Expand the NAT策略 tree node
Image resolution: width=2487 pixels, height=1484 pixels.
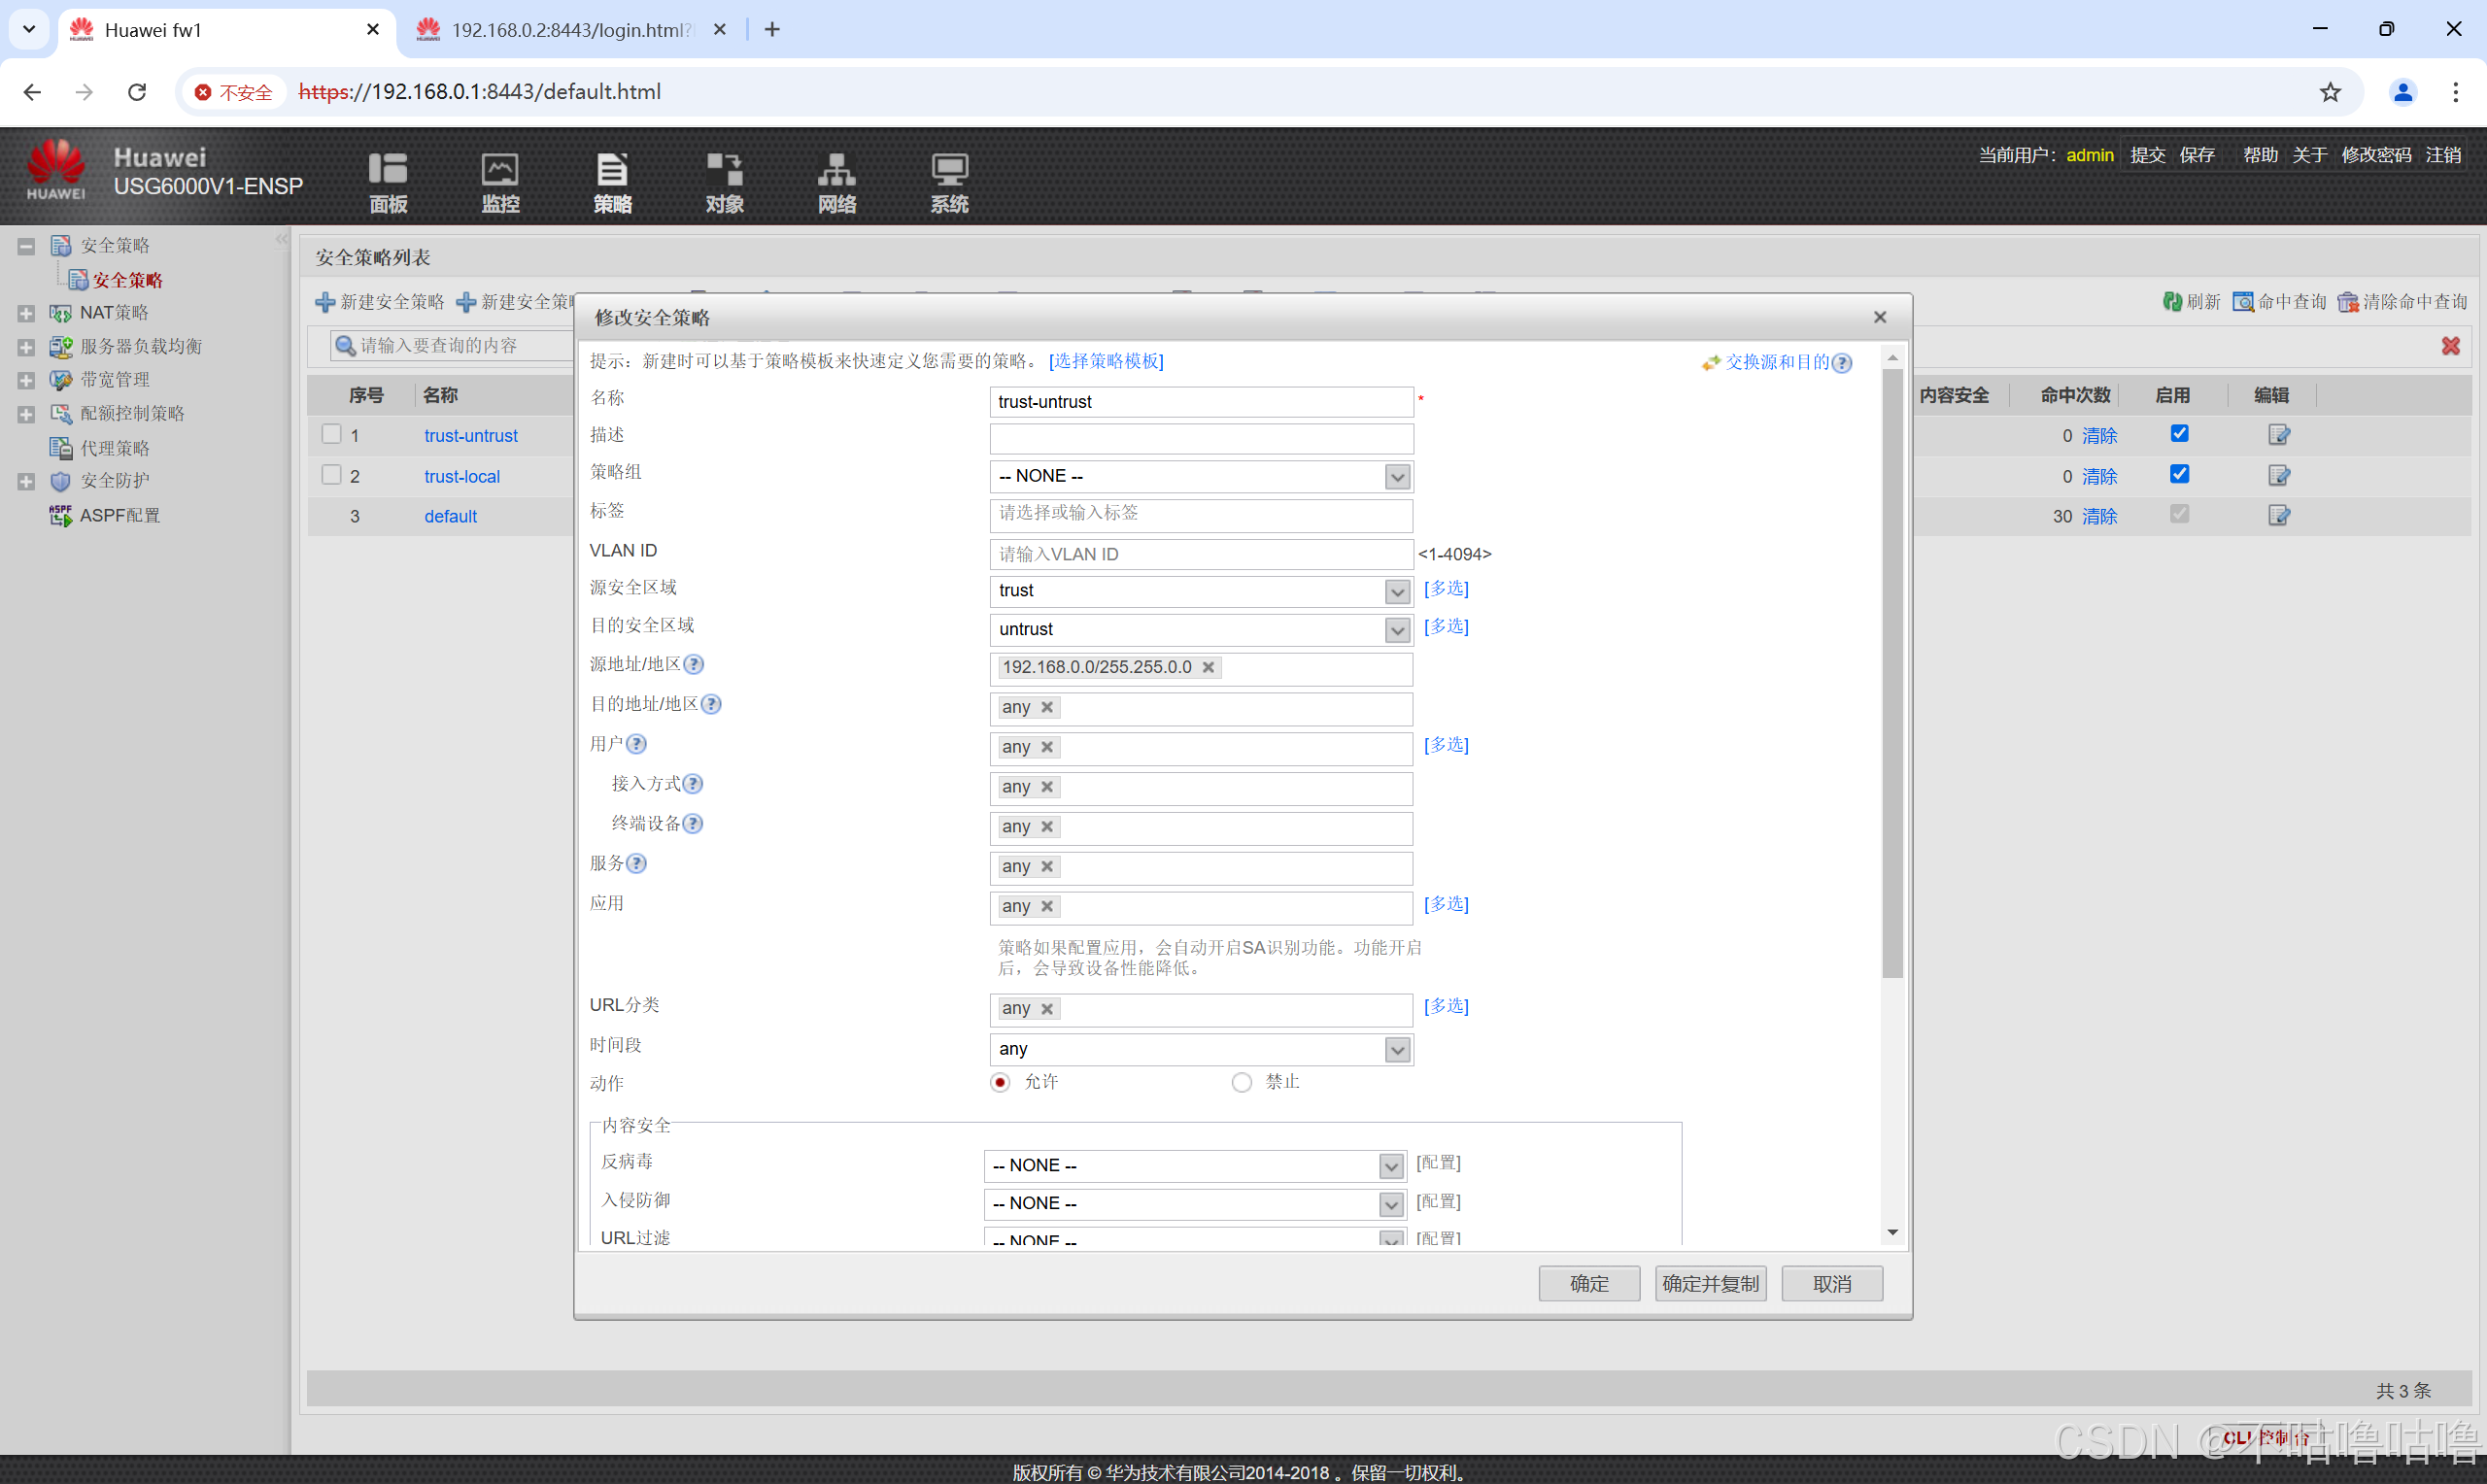pos(26,314)
